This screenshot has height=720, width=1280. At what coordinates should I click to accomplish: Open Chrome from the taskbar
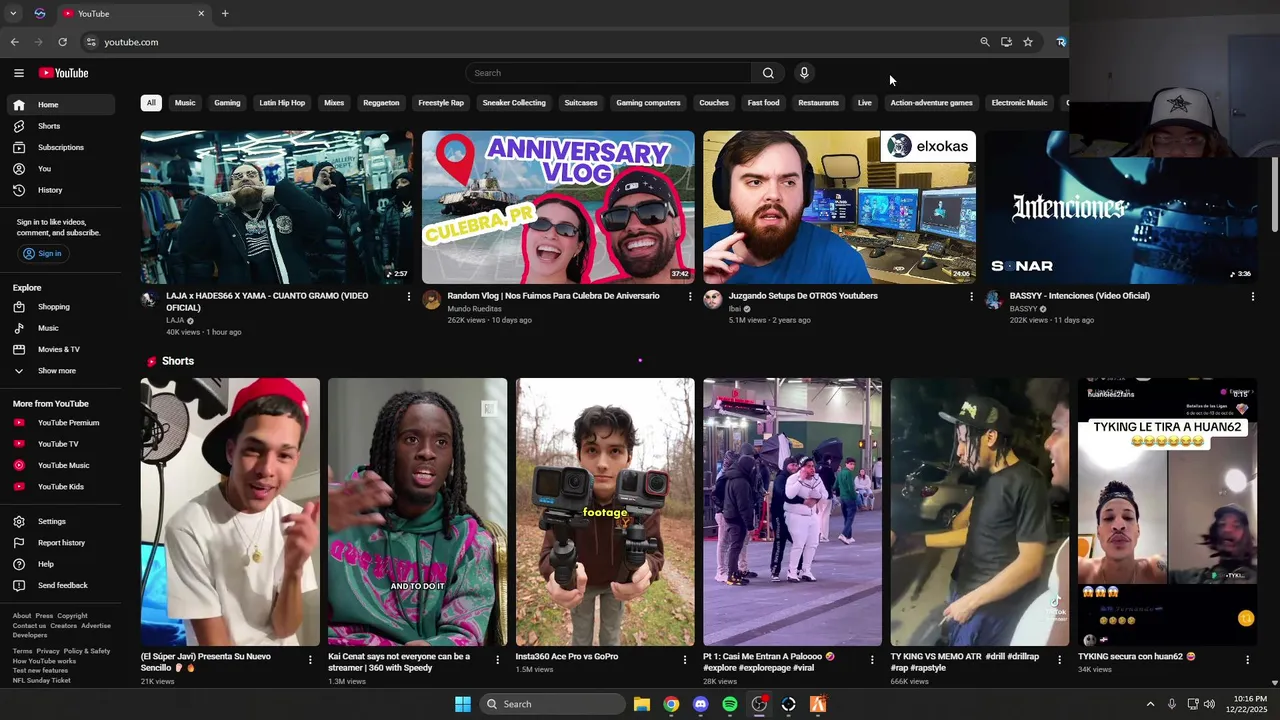click(671, 704)
